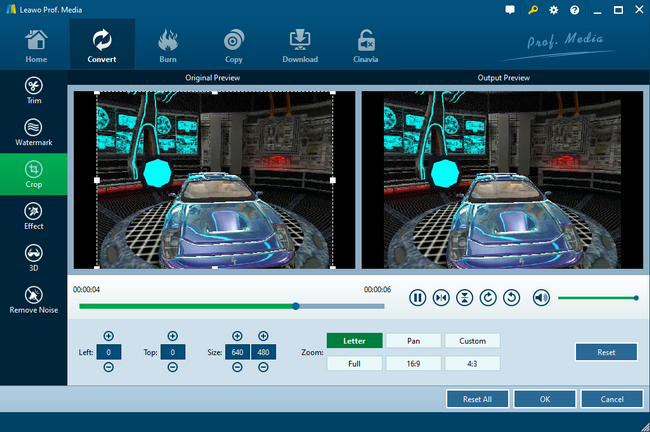Click the vertical flip icon
The image size is (650, 432).
coord(464,297)
